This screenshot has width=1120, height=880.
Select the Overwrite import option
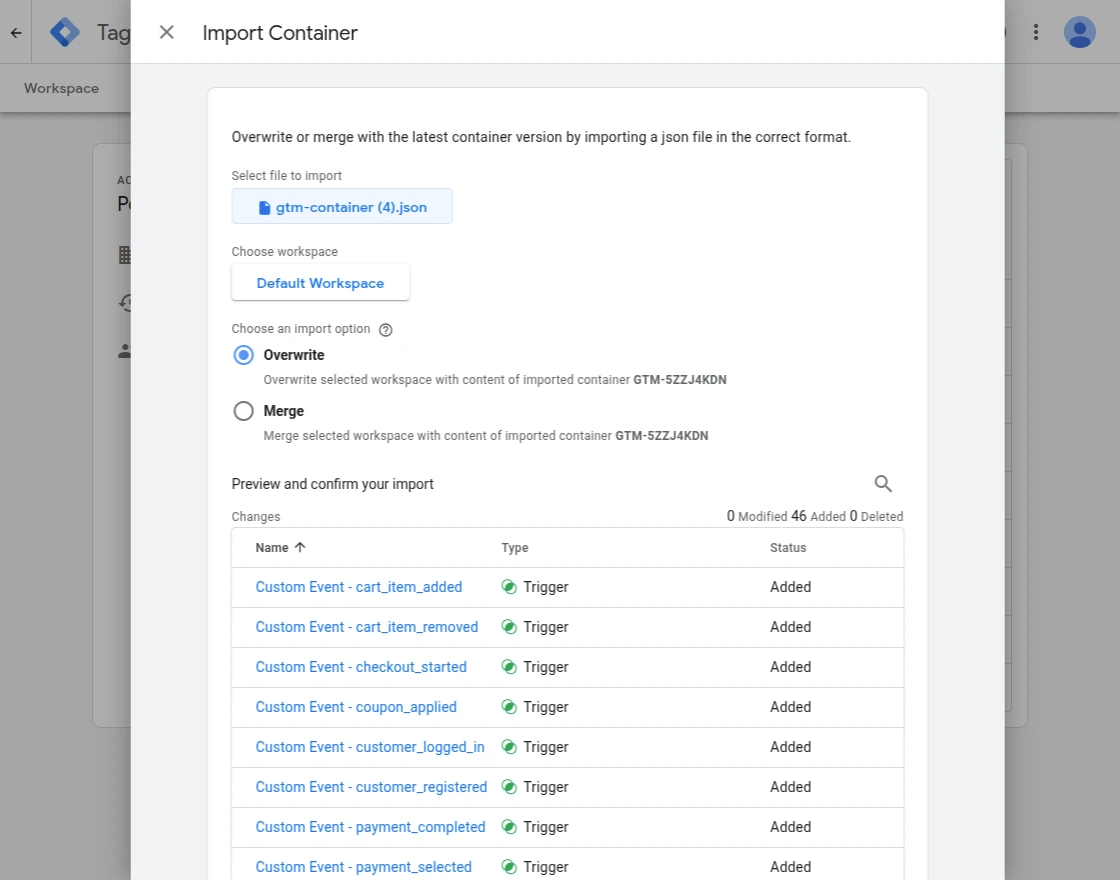244,355
